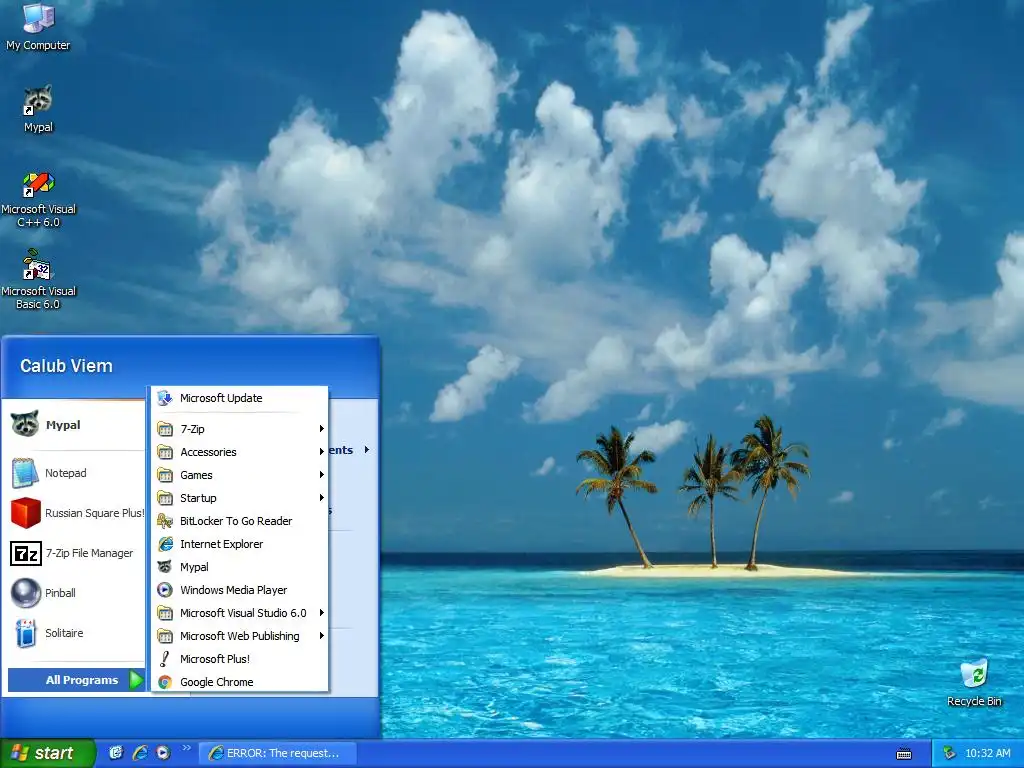The height and width of the screenshot is (768, 1024).
Task: Expand the 7-Zip program folder
Action: pos(240,429)
